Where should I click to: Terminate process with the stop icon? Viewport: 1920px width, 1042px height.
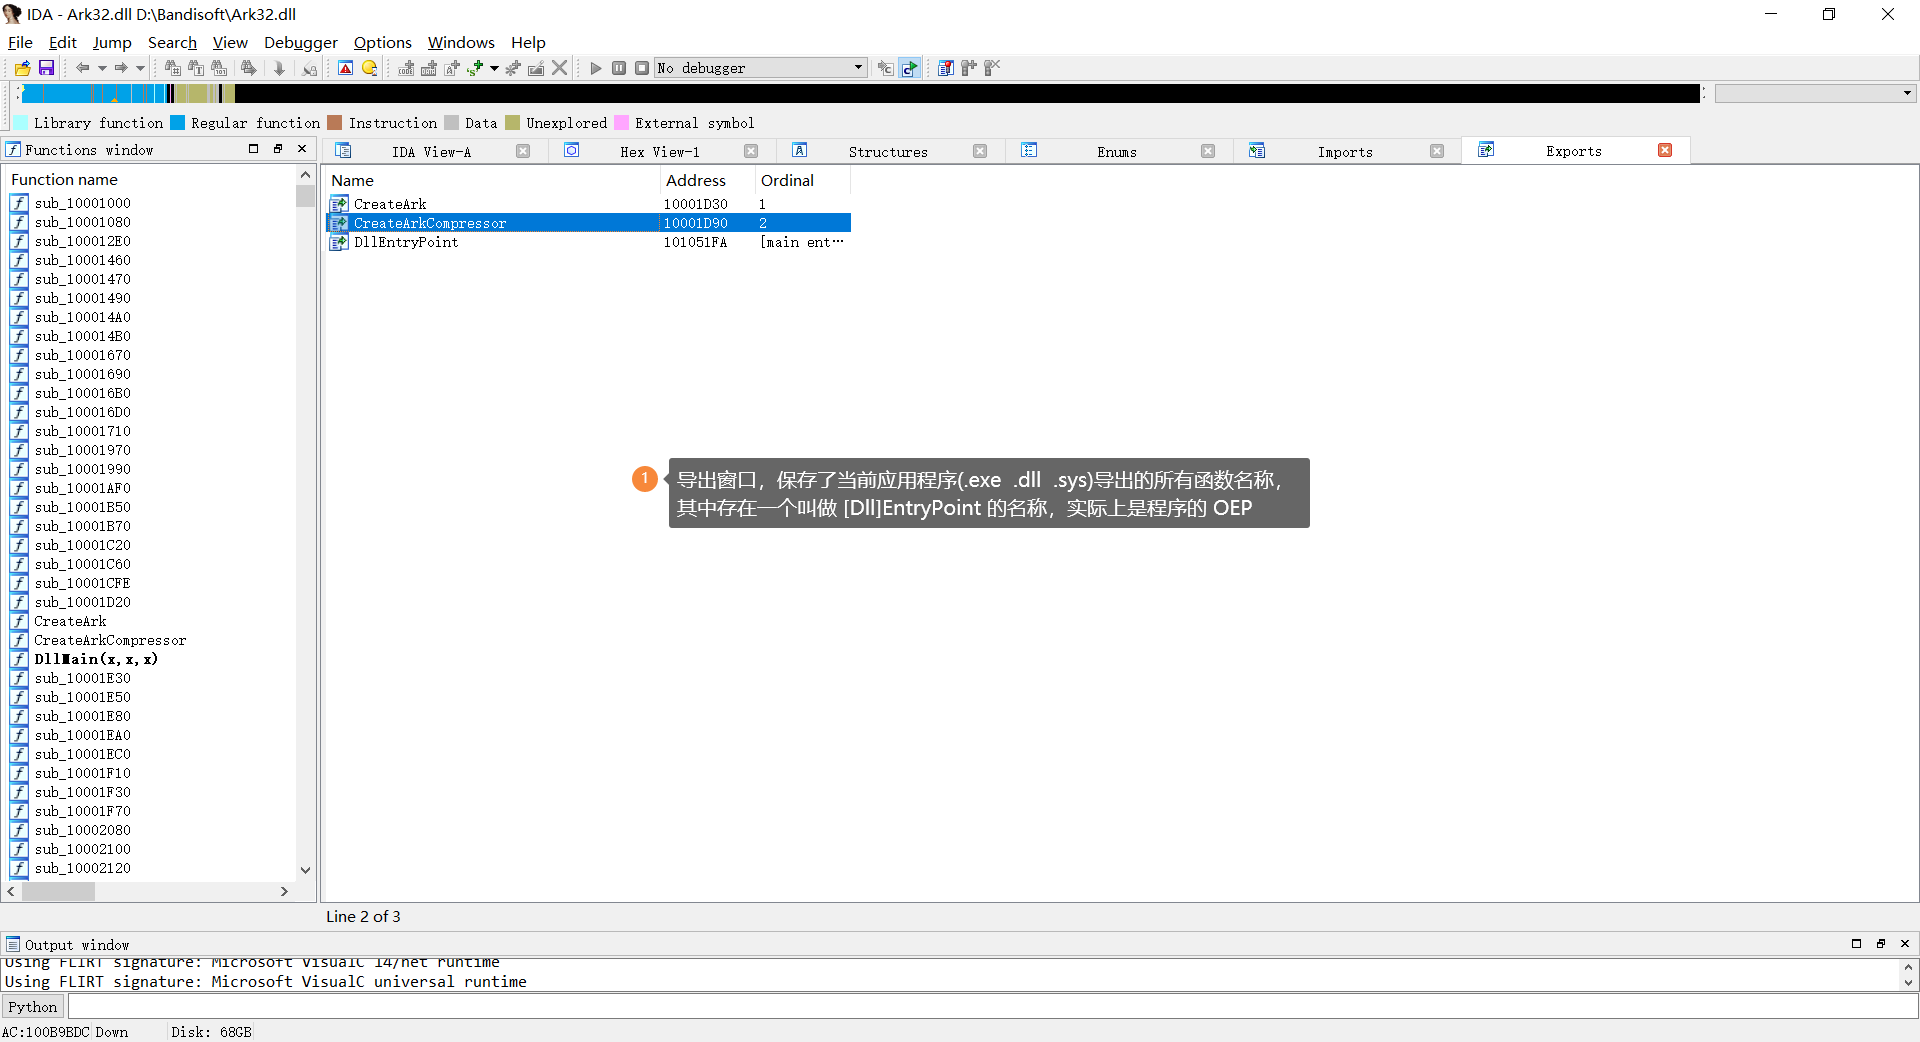pos(642,68)
